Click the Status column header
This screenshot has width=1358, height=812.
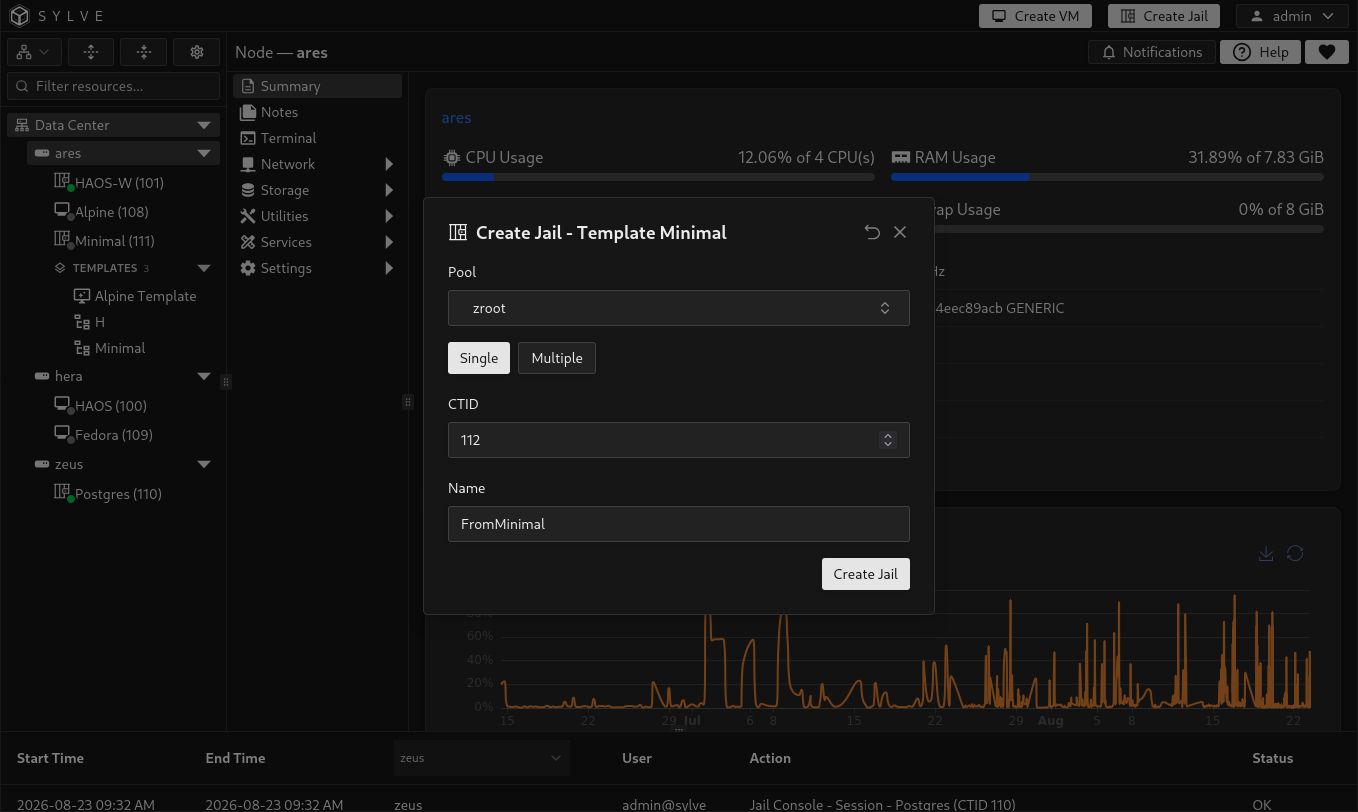(x=1272, y=758)
